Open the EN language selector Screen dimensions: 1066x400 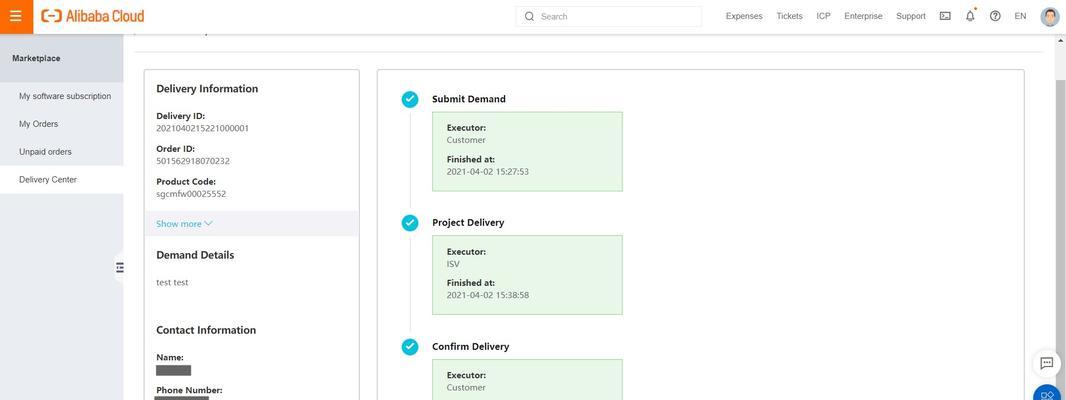[1020, 16]
